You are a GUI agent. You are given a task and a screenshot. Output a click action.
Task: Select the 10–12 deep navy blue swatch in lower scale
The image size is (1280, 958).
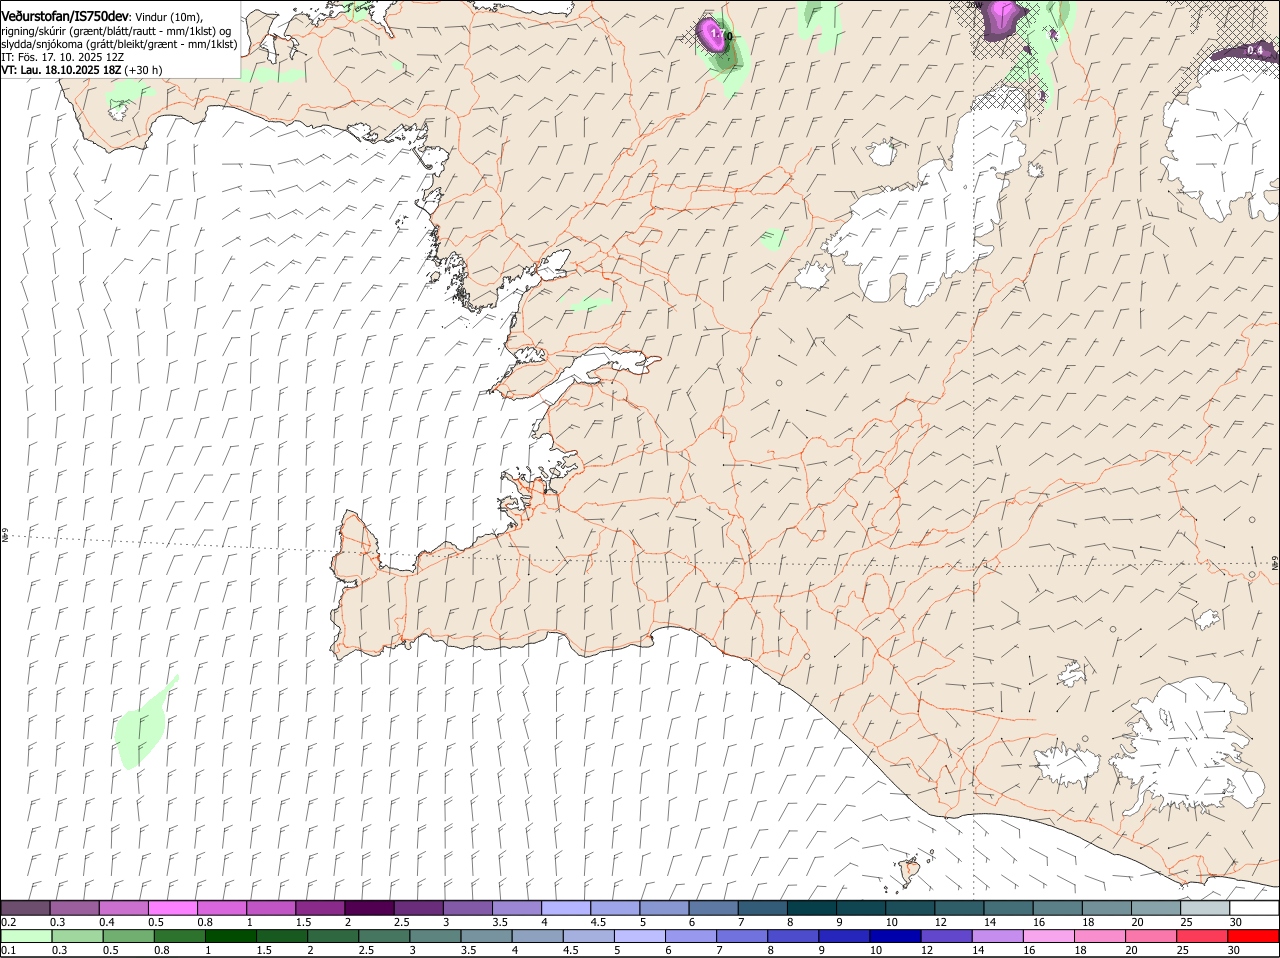[896, 936]
